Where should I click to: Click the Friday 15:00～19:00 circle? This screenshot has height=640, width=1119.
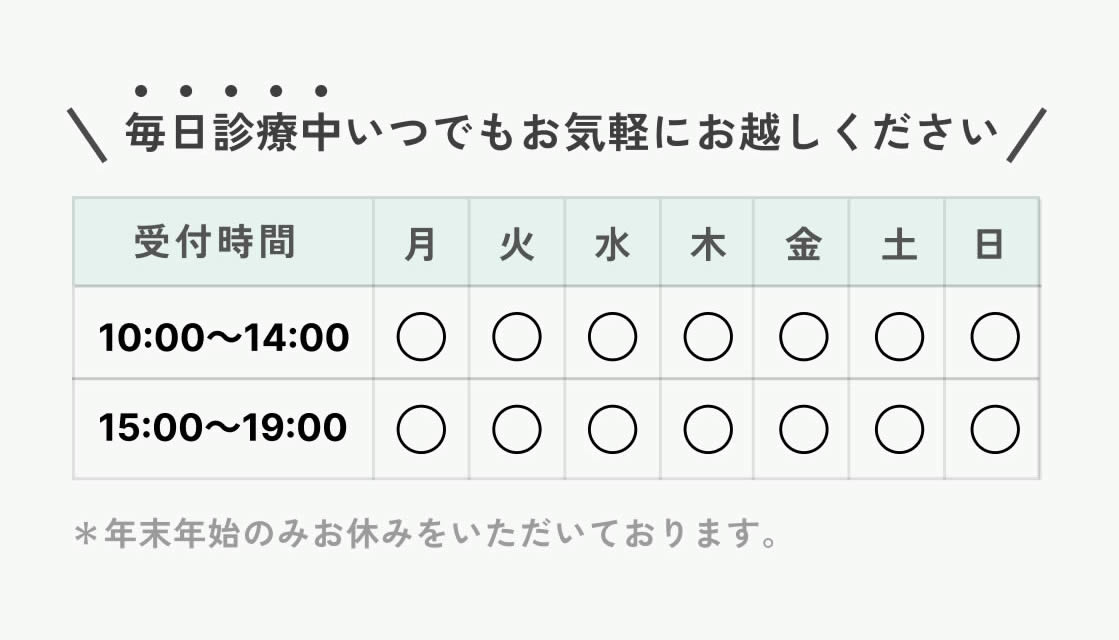tap(803, 430)
